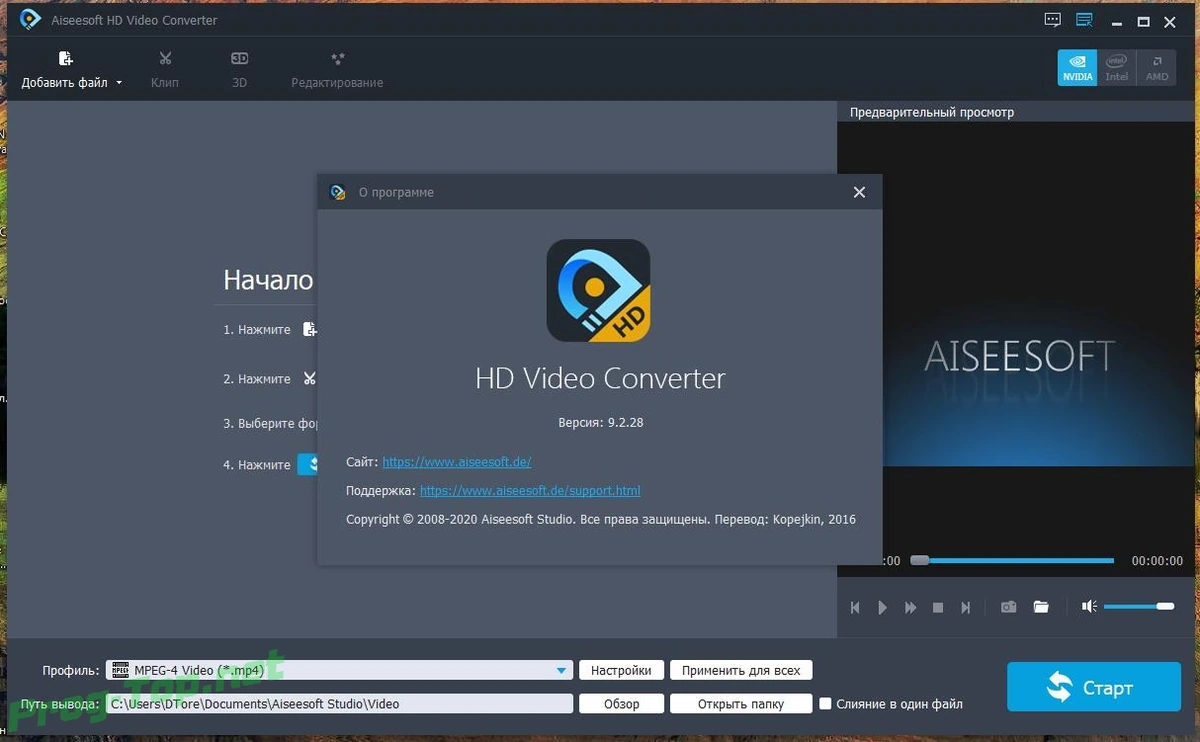Screen dimensions: 1200x742
Task: Click the Настройки button
Action: tap(621, 670)
